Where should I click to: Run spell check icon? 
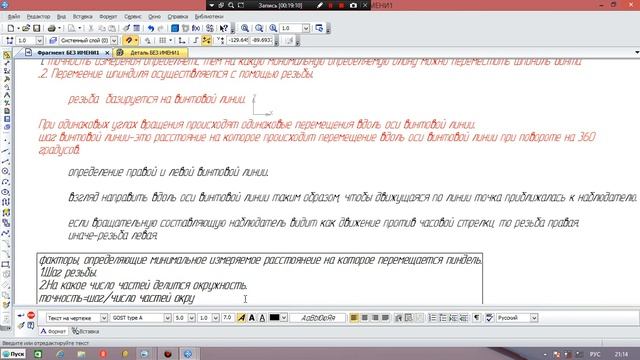[x=489, y=318]
